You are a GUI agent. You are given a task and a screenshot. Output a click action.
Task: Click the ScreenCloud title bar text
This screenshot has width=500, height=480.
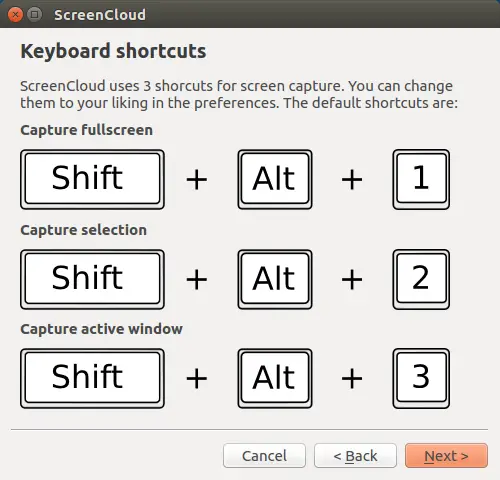[100, 15]
